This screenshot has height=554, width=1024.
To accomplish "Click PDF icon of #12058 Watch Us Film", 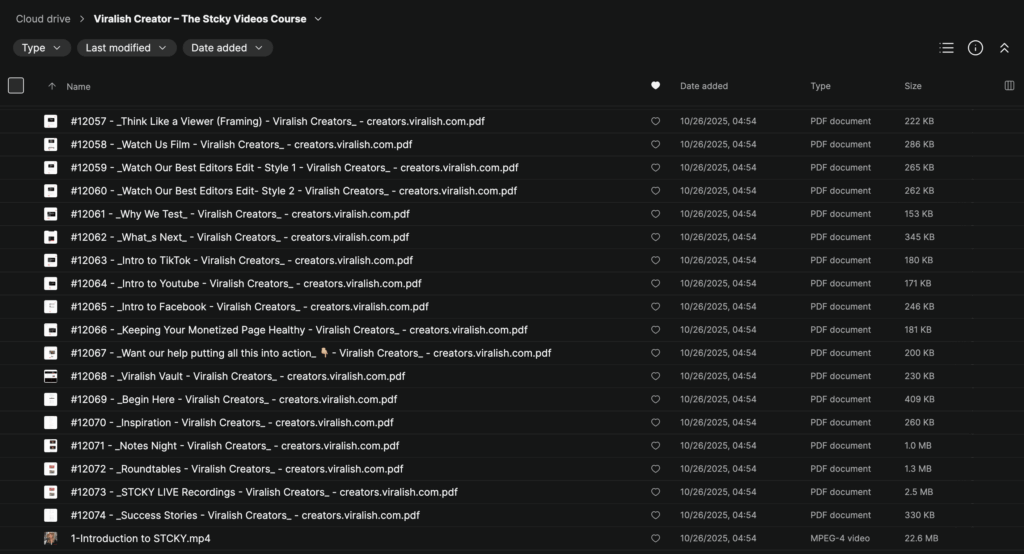I will click(x=50, y=144).
